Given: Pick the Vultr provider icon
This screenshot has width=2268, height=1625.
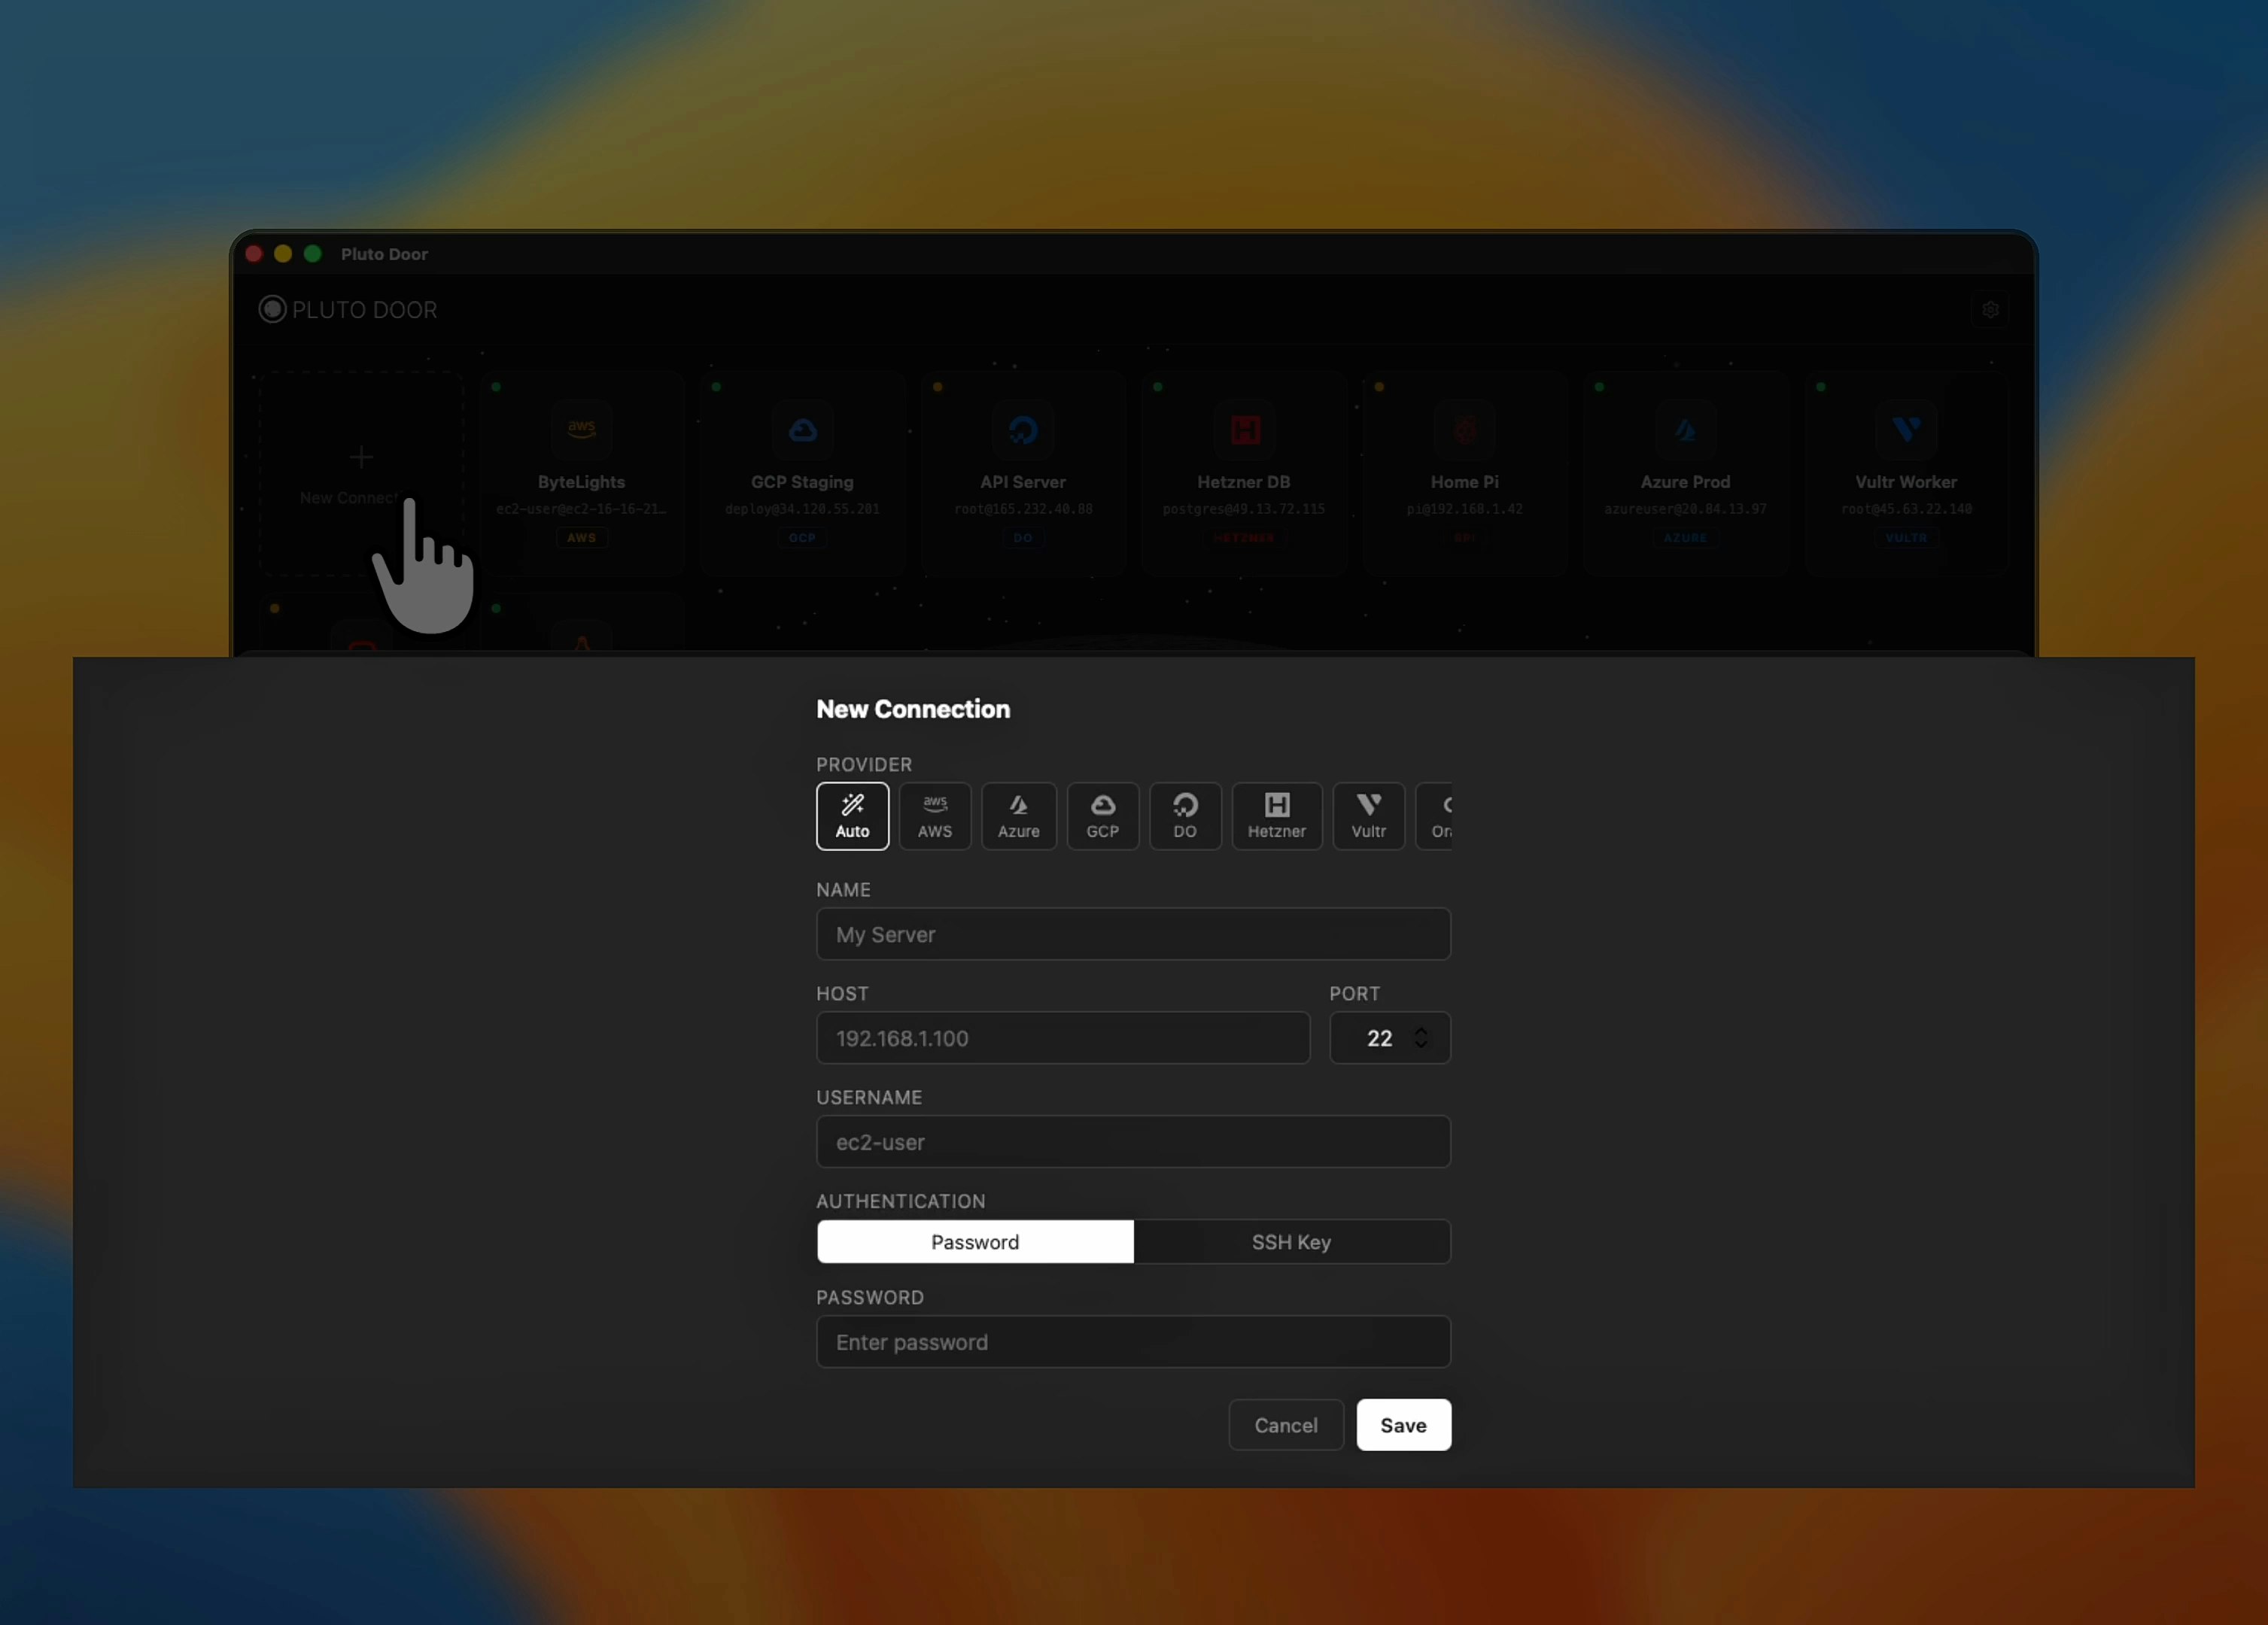Looking at the screenshot, I should pos(1368,815).
